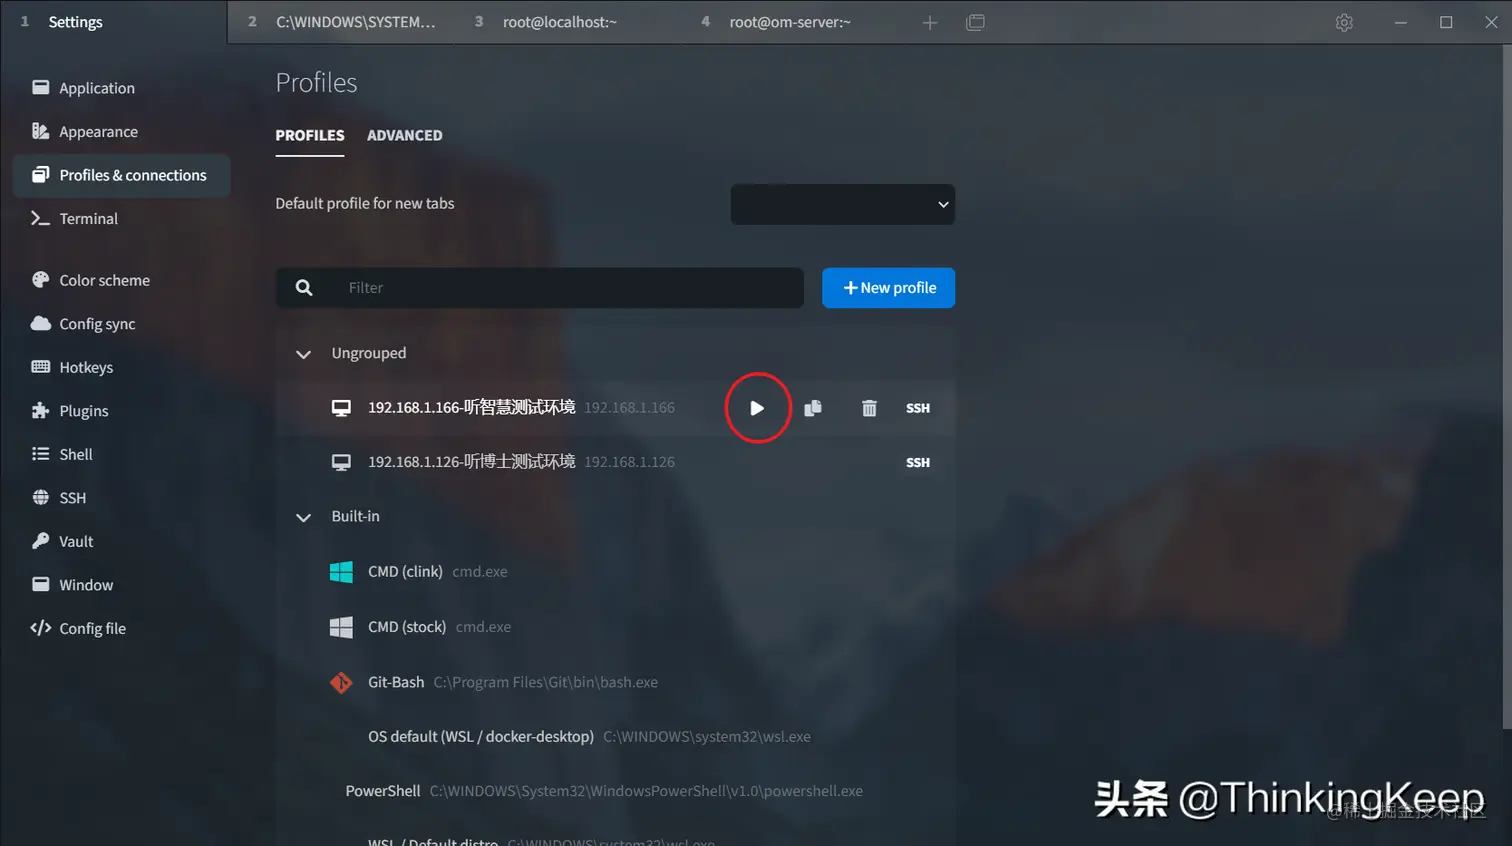Click the Config sync cloud icon
This screenshot has width=1512, height=846.
click(x=40, y=323)
